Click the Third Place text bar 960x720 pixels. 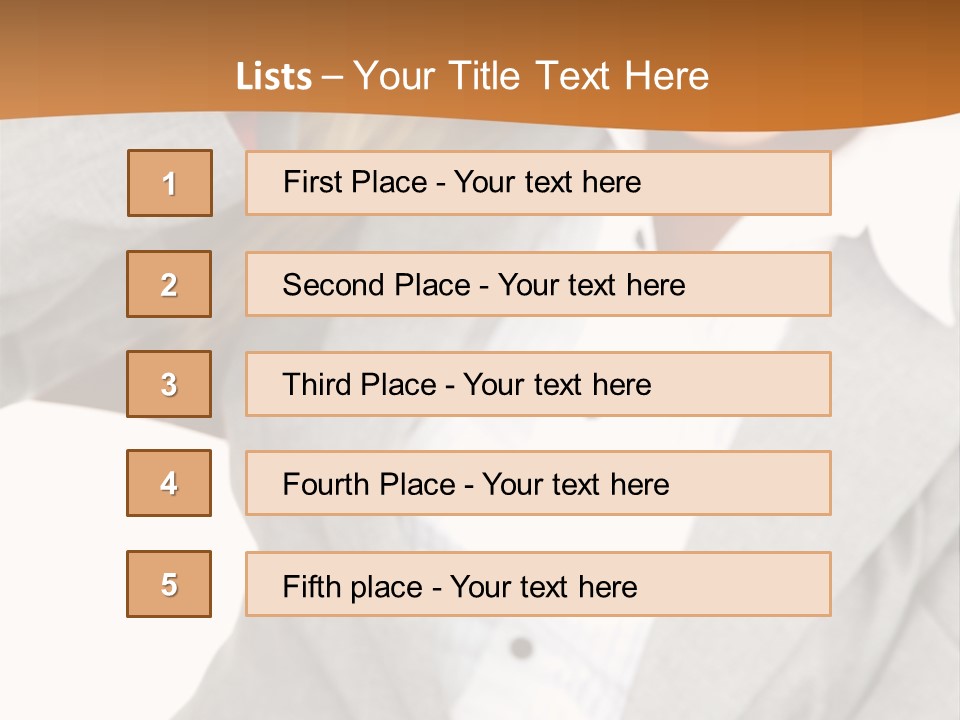click(538, 384)
